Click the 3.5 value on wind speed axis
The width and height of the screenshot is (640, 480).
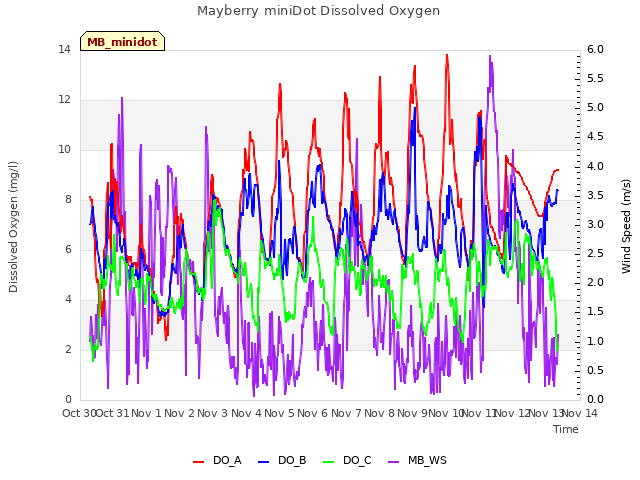(595, 196)
